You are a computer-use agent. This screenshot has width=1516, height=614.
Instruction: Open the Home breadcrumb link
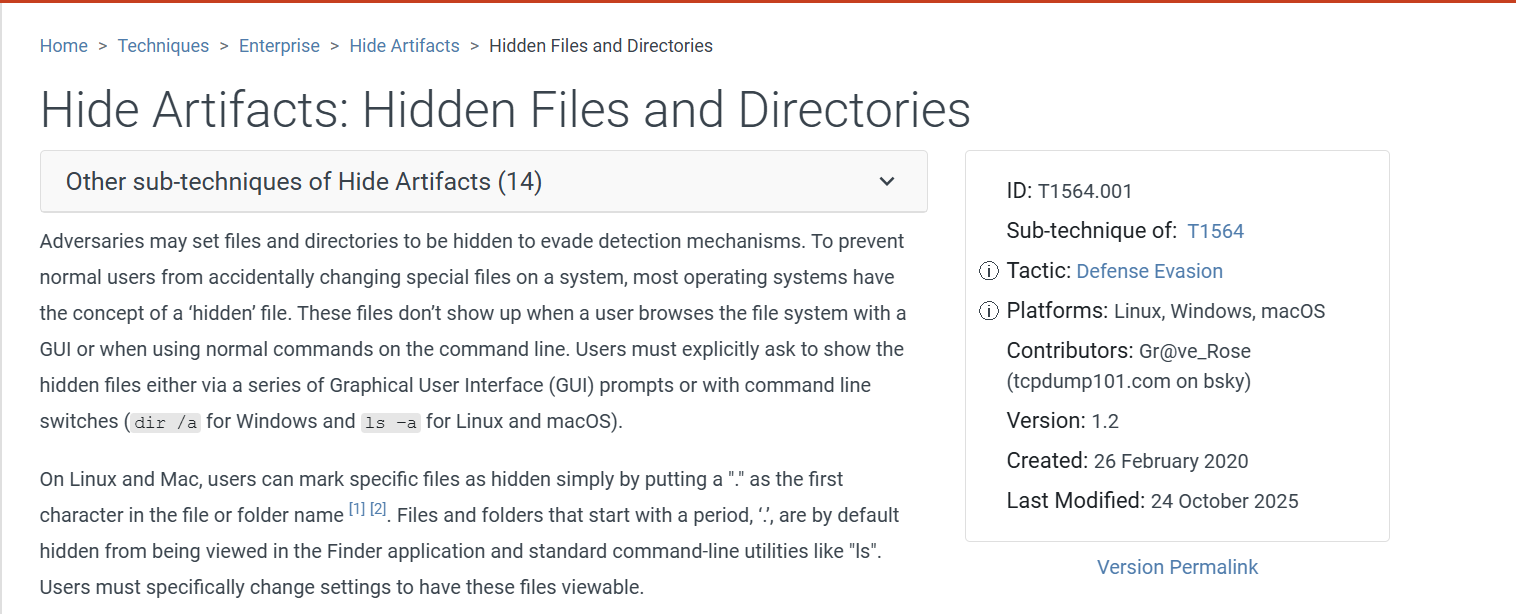point(64,46)
